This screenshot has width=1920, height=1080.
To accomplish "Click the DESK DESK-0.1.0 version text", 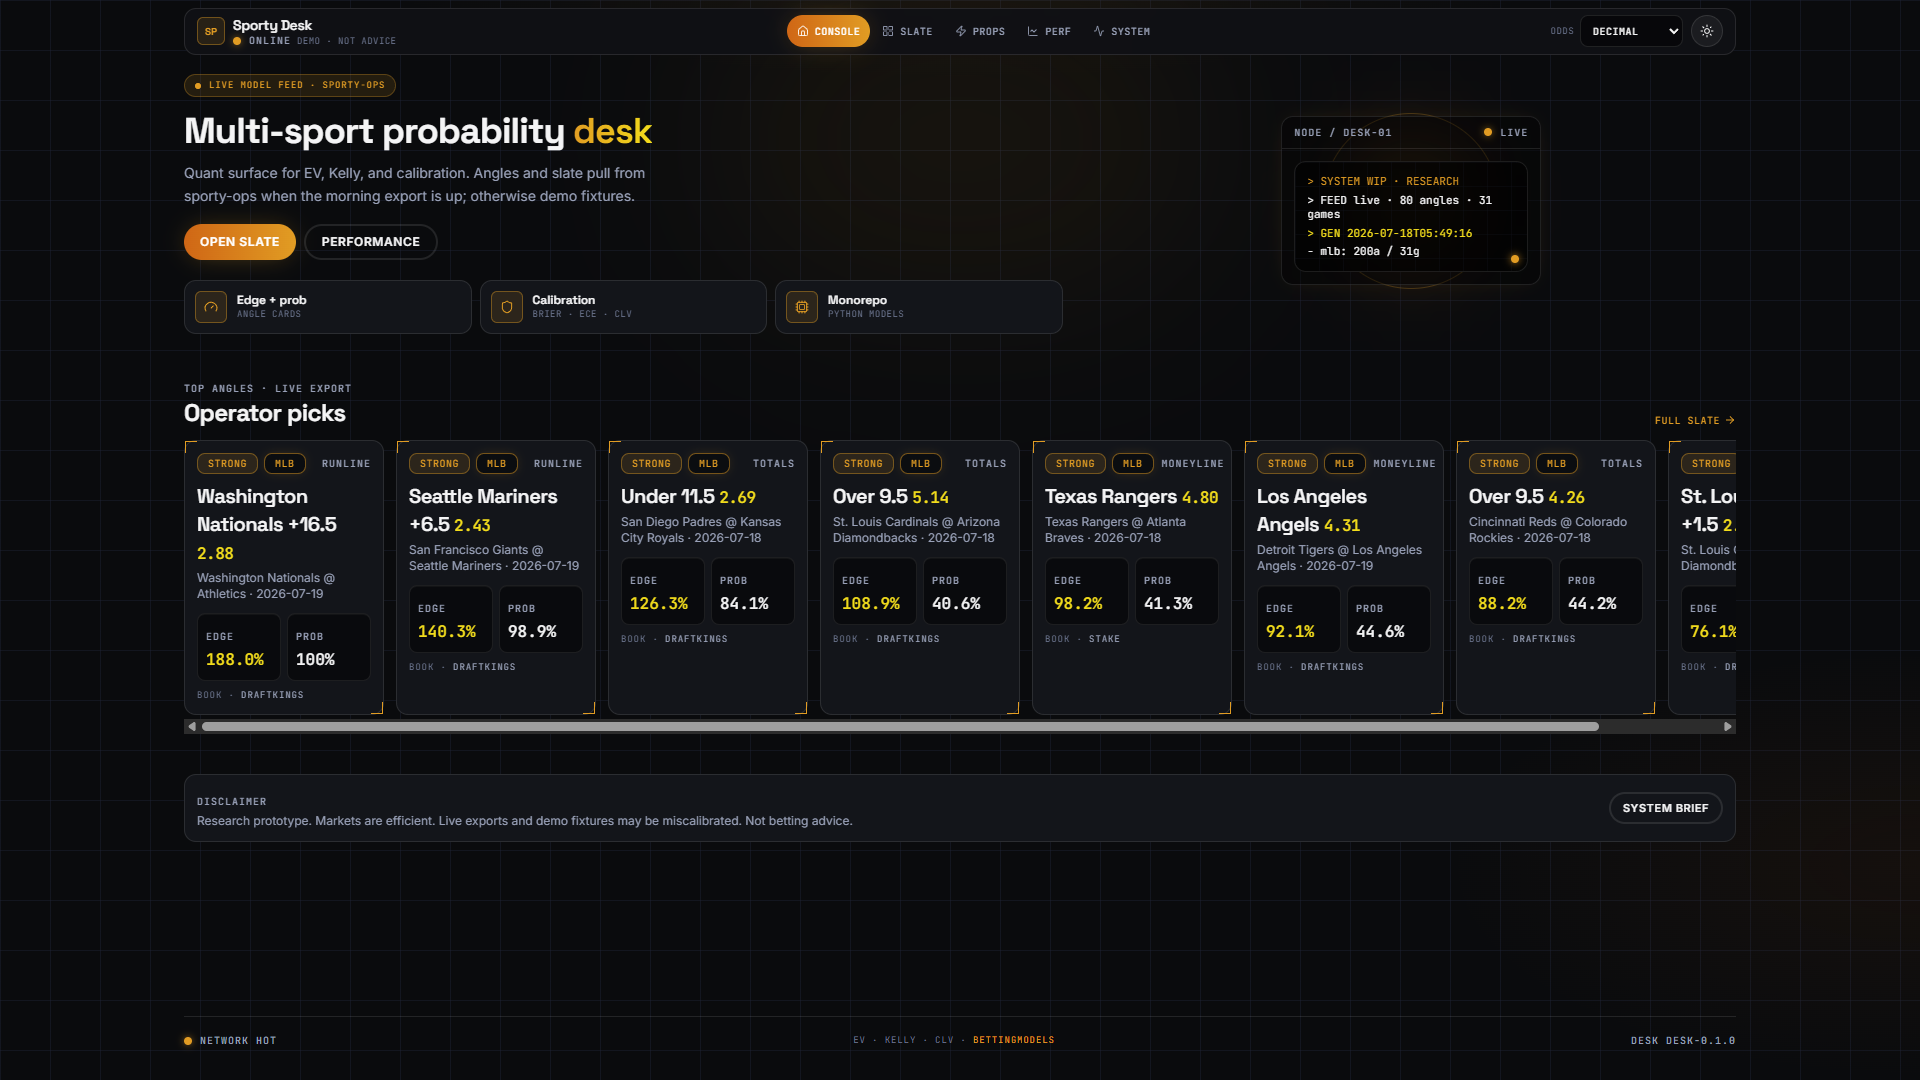I will [1683, 1041].
